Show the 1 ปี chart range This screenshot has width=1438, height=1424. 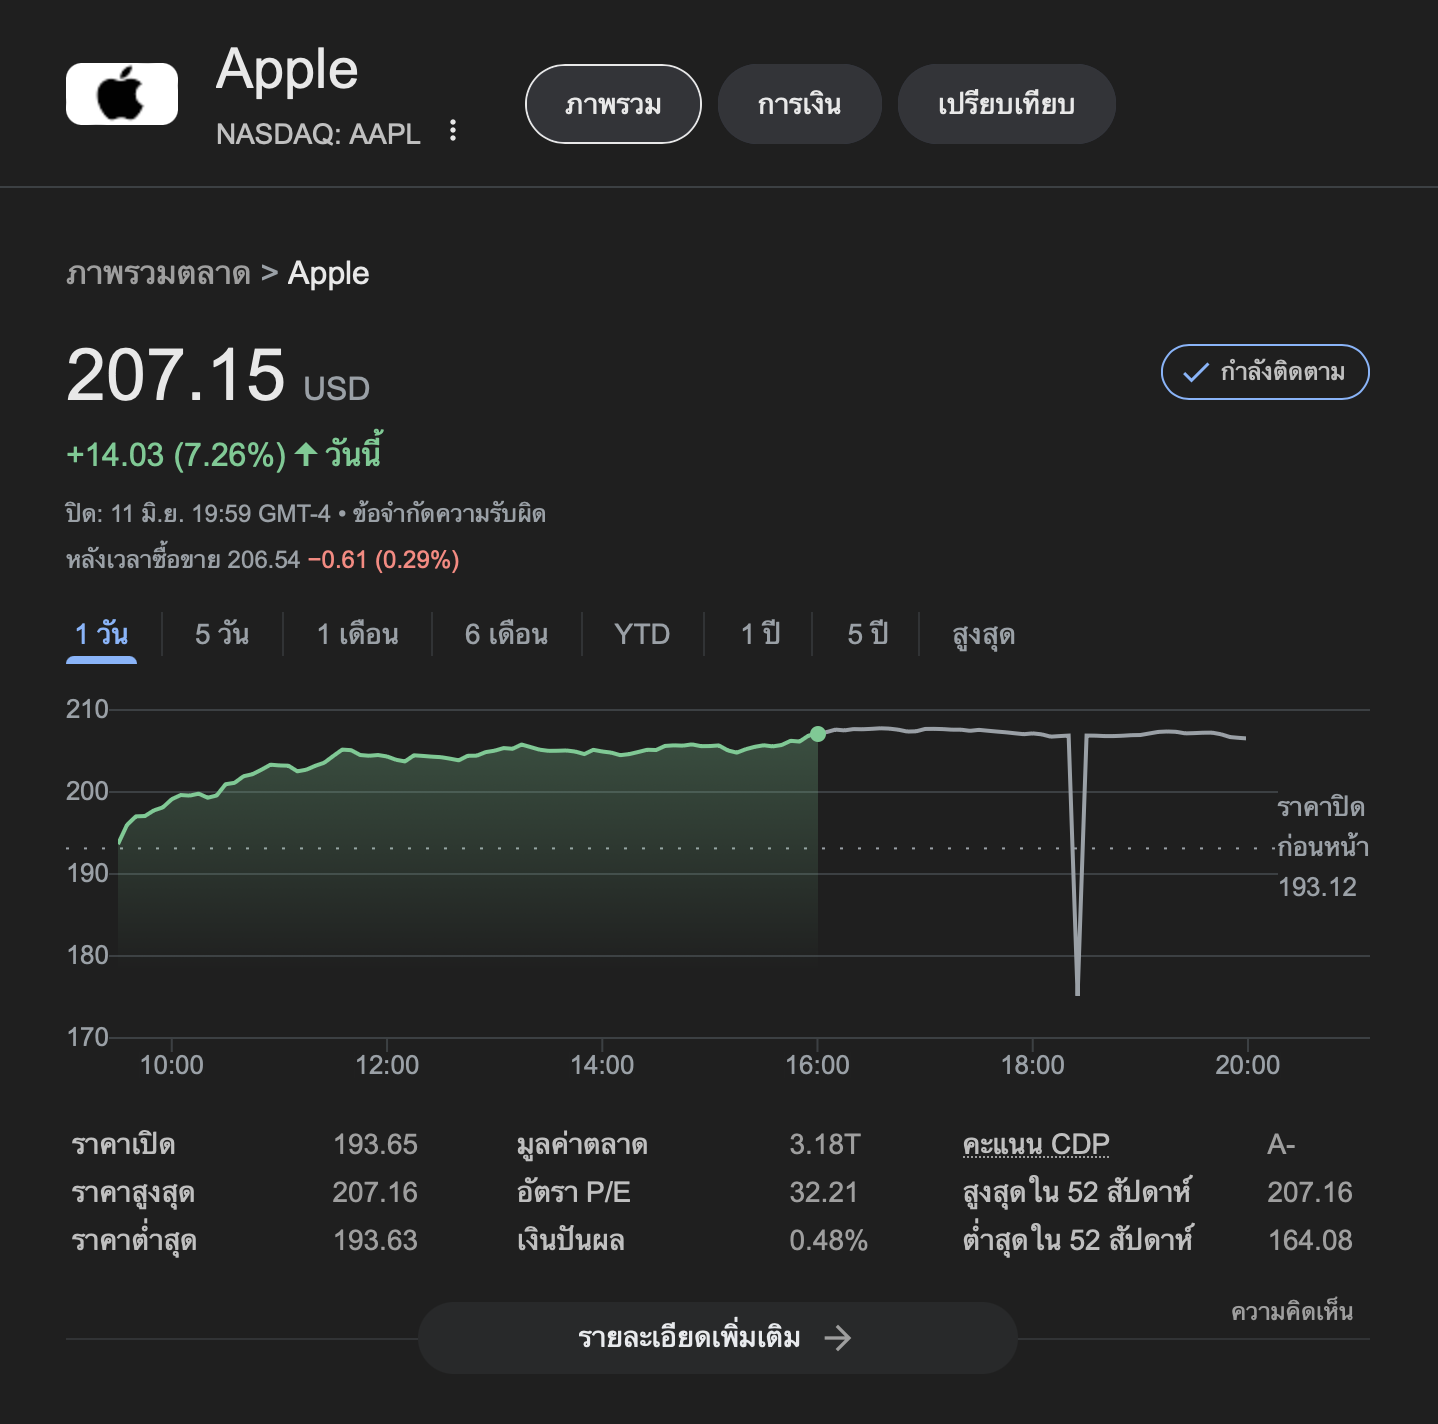[760, 634]
